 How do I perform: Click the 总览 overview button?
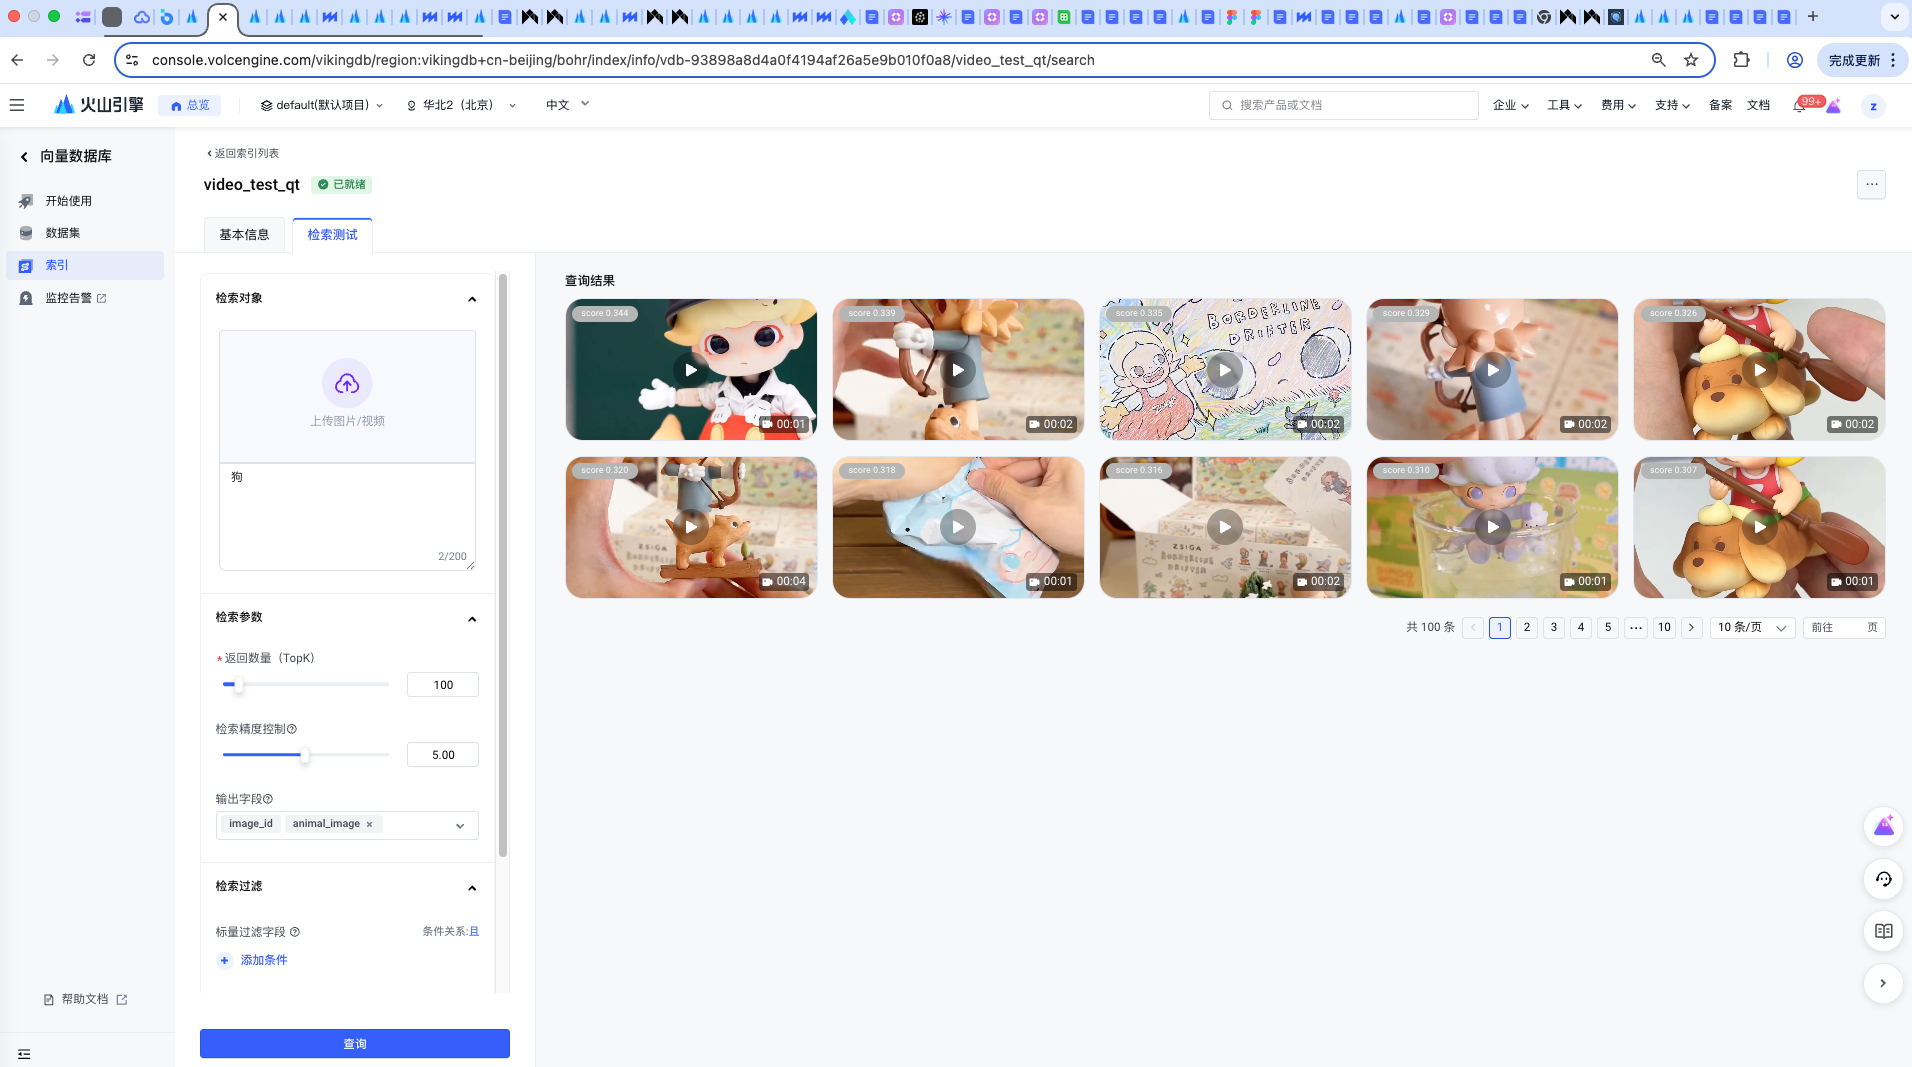point(190,105)
